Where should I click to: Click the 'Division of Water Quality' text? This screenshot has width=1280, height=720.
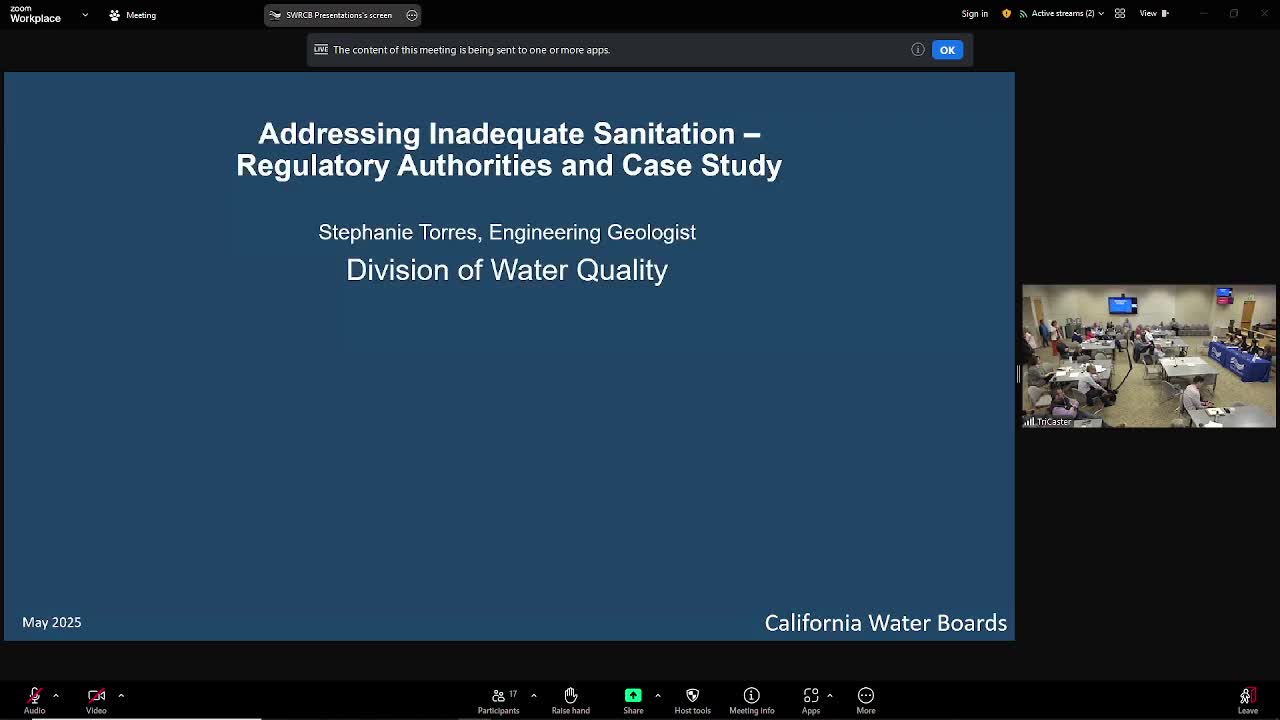(x=507, y=270)
